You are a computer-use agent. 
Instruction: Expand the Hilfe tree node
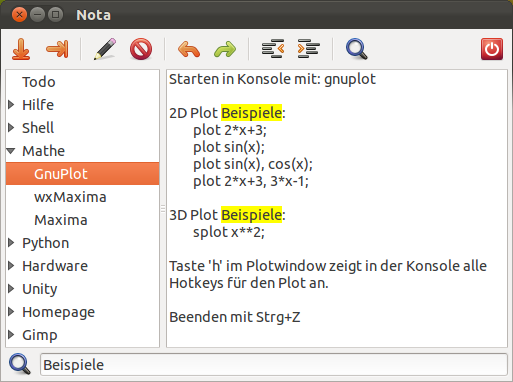tap(11, 105)
